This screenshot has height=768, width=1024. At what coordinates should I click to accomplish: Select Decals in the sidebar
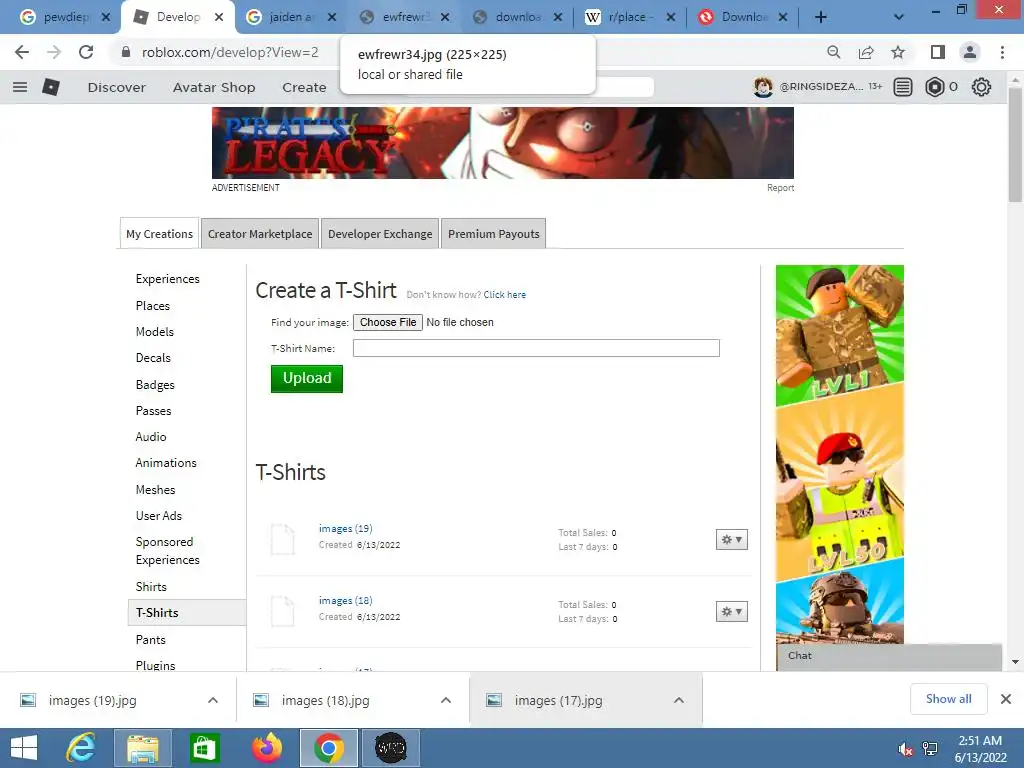(x=153, y=358)
